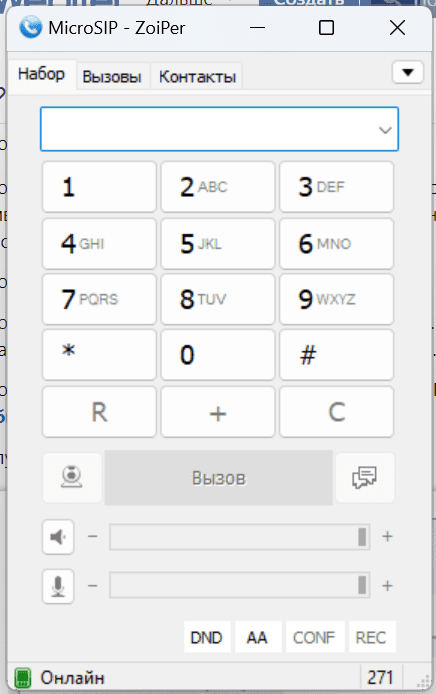Increase microphone level with plus sign
Screen dimensions: 436x694
pos(387,586)
